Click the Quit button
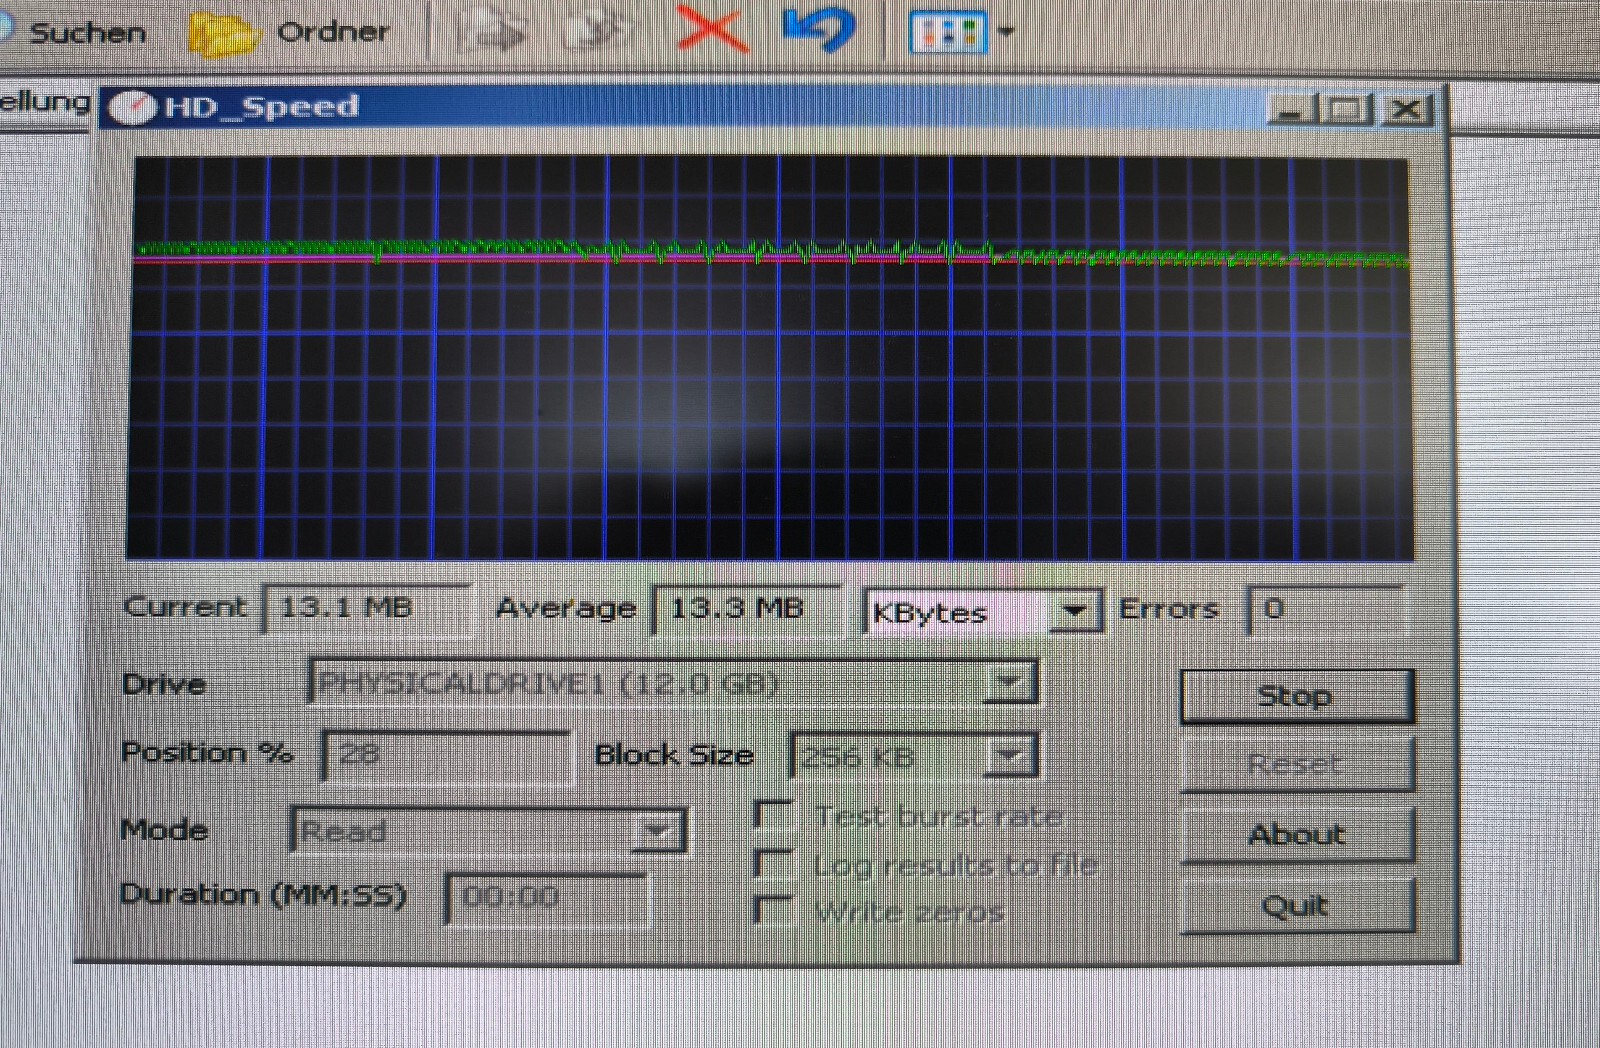 (1296, 906)
